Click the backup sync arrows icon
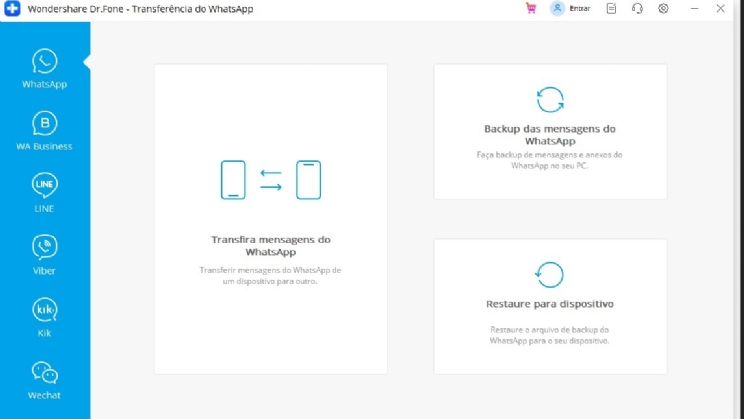The width and height of the screenshot is (744, 419). pos(550,100)
